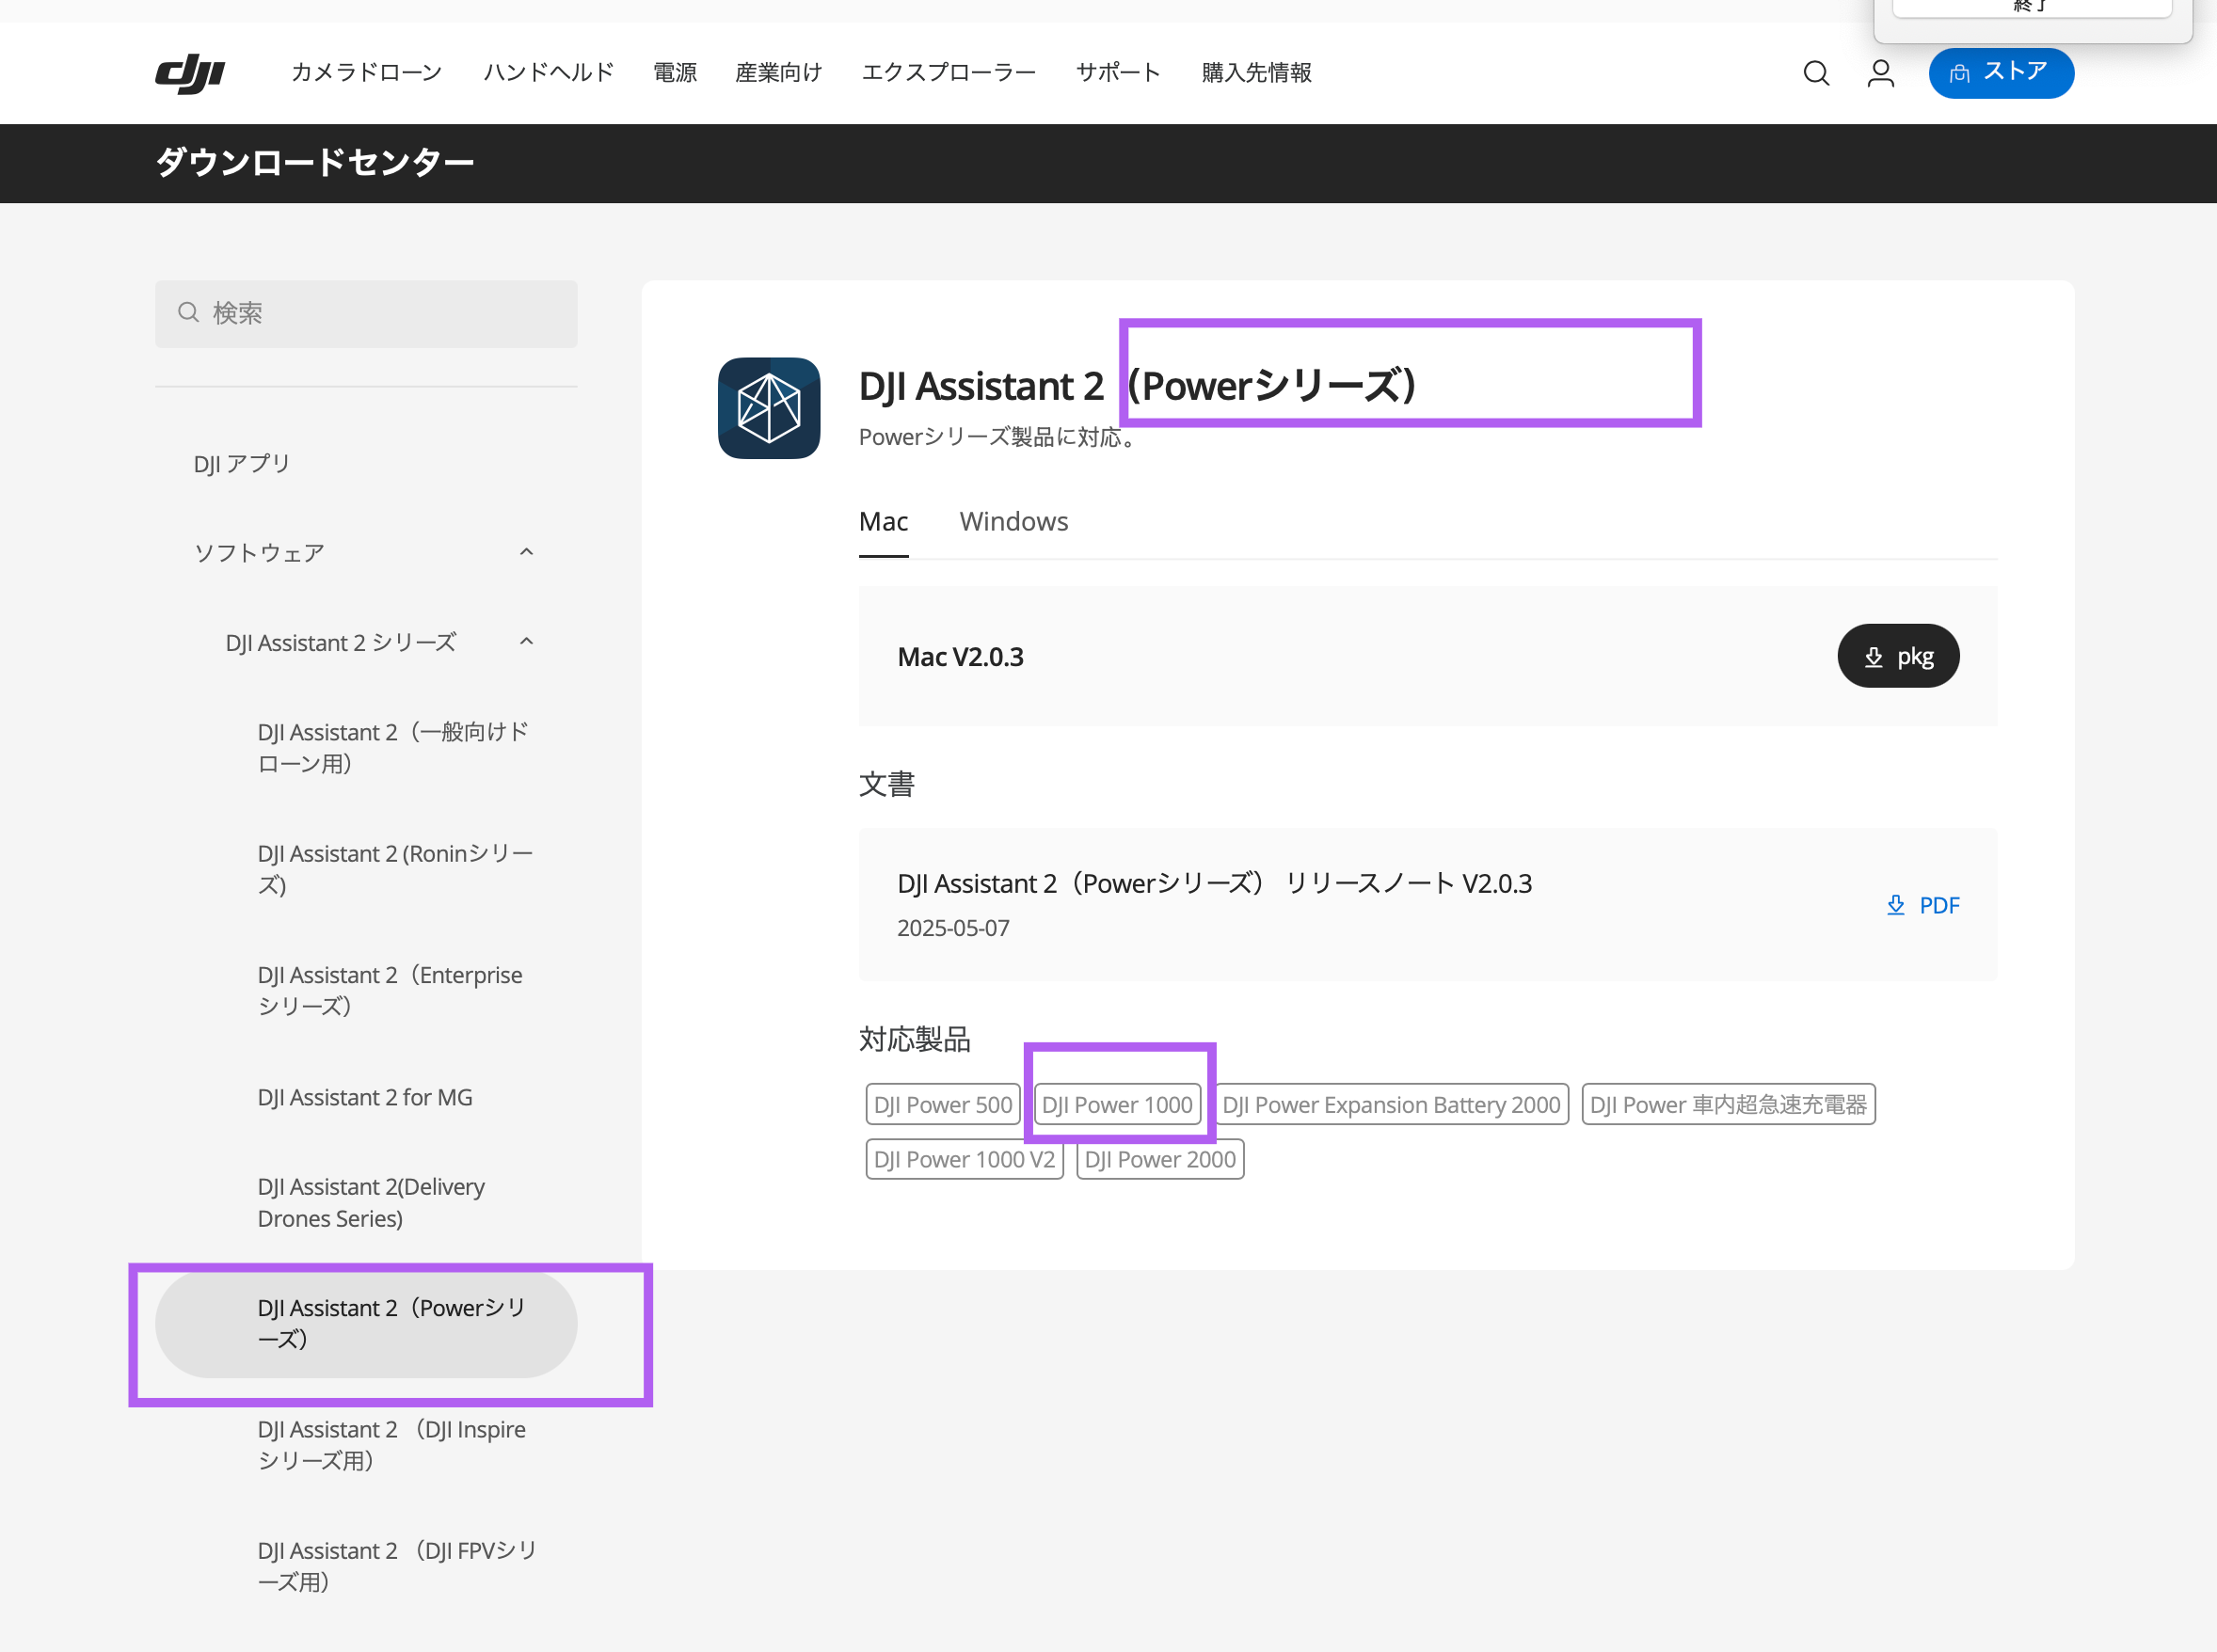Select DJI Assistant 2（DJI Inspireシリーズ用）

(392, 1445)
